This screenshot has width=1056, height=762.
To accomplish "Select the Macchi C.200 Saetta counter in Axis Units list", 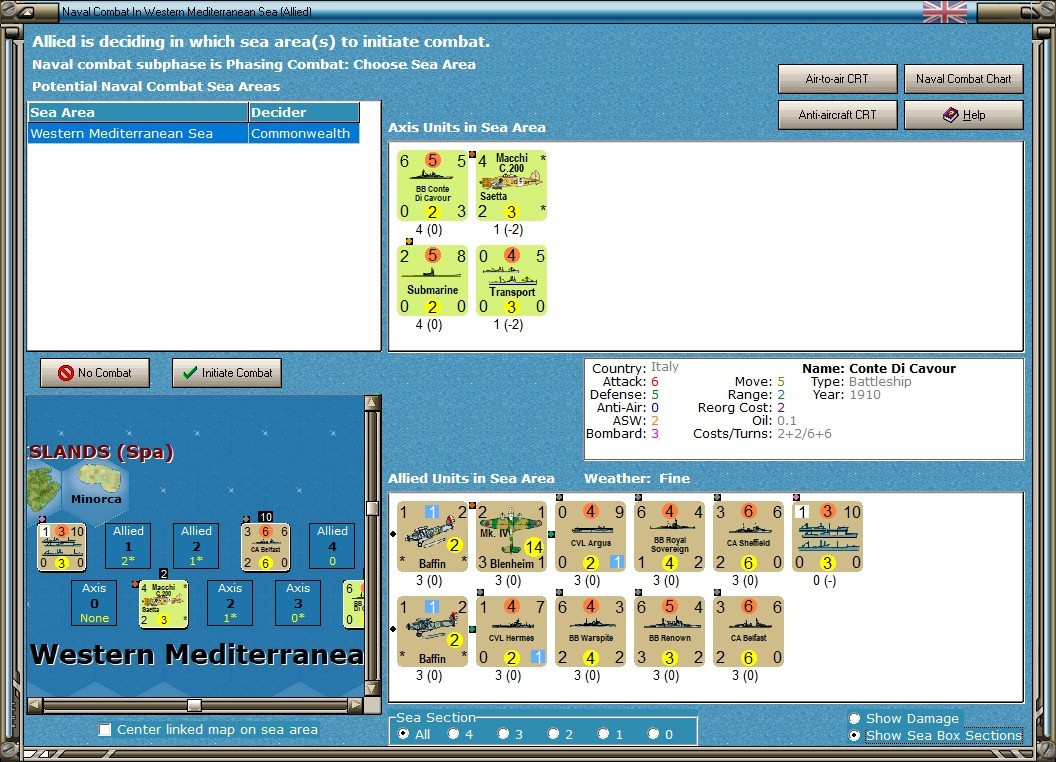I will click(511, 185).
